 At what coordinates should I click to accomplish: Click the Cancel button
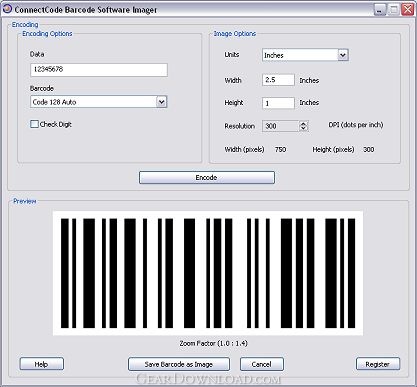coord(262,364)
